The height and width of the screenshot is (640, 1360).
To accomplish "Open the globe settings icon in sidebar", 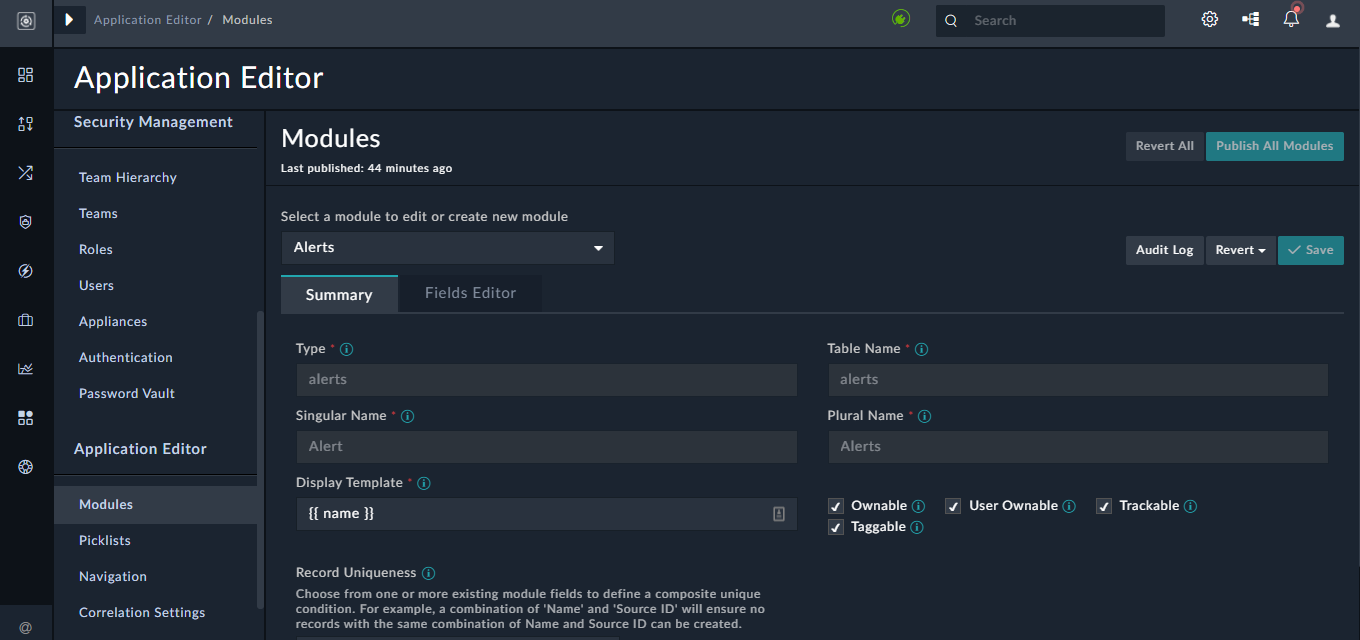I will [x=25, y=466].
